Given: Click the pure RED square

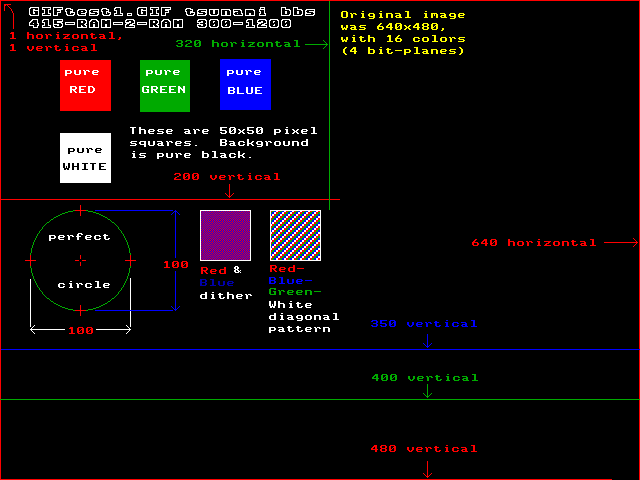Looking at the screenshot, I should point(85,85).
